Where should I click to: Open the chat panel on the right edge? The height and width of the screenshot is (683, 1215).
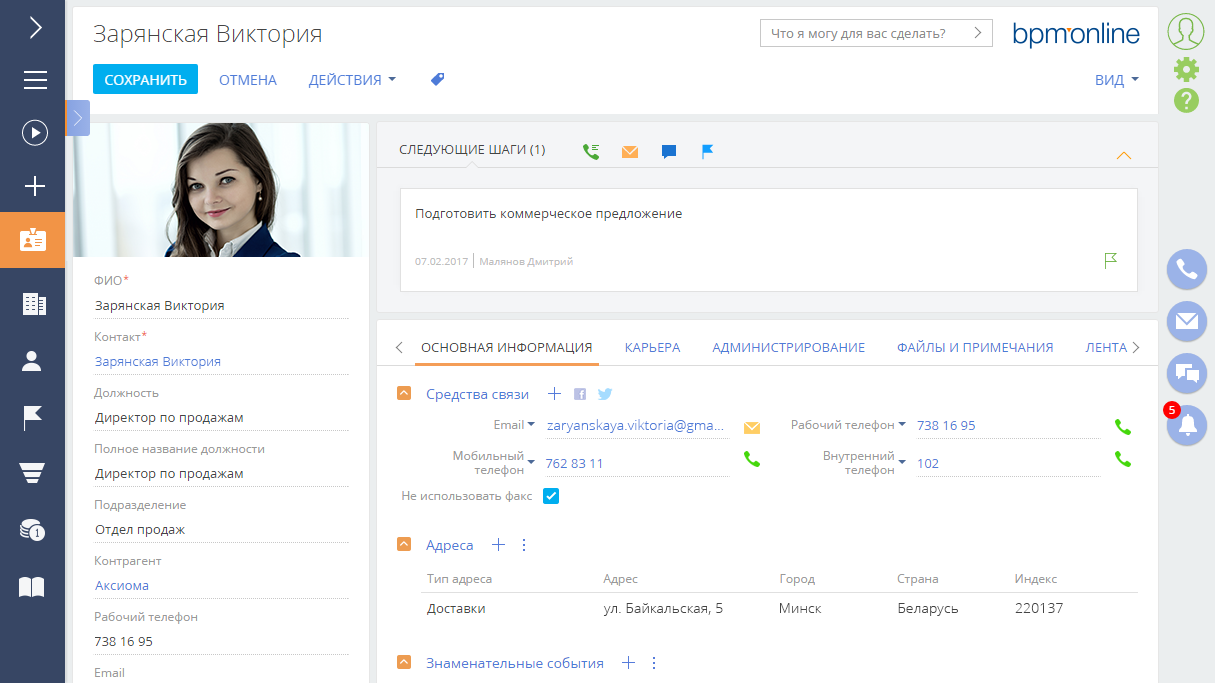click(x=1186, y=373)
